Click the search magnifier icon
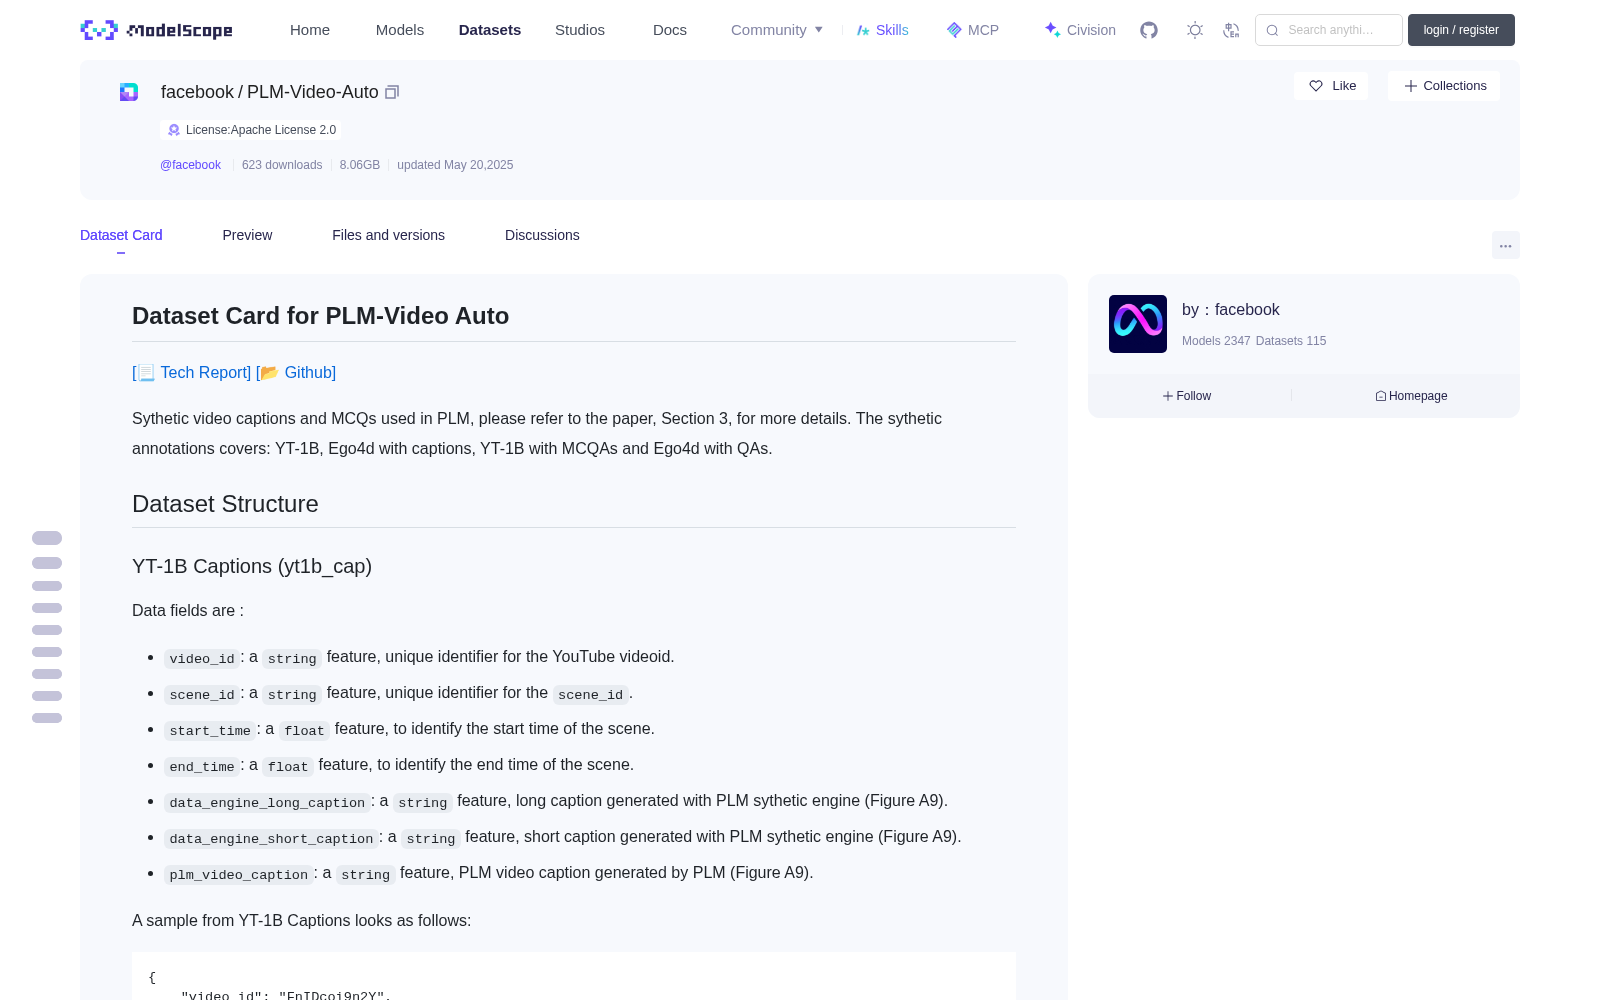Viewport: 1600px width, 1000px height. (1272, 30)
